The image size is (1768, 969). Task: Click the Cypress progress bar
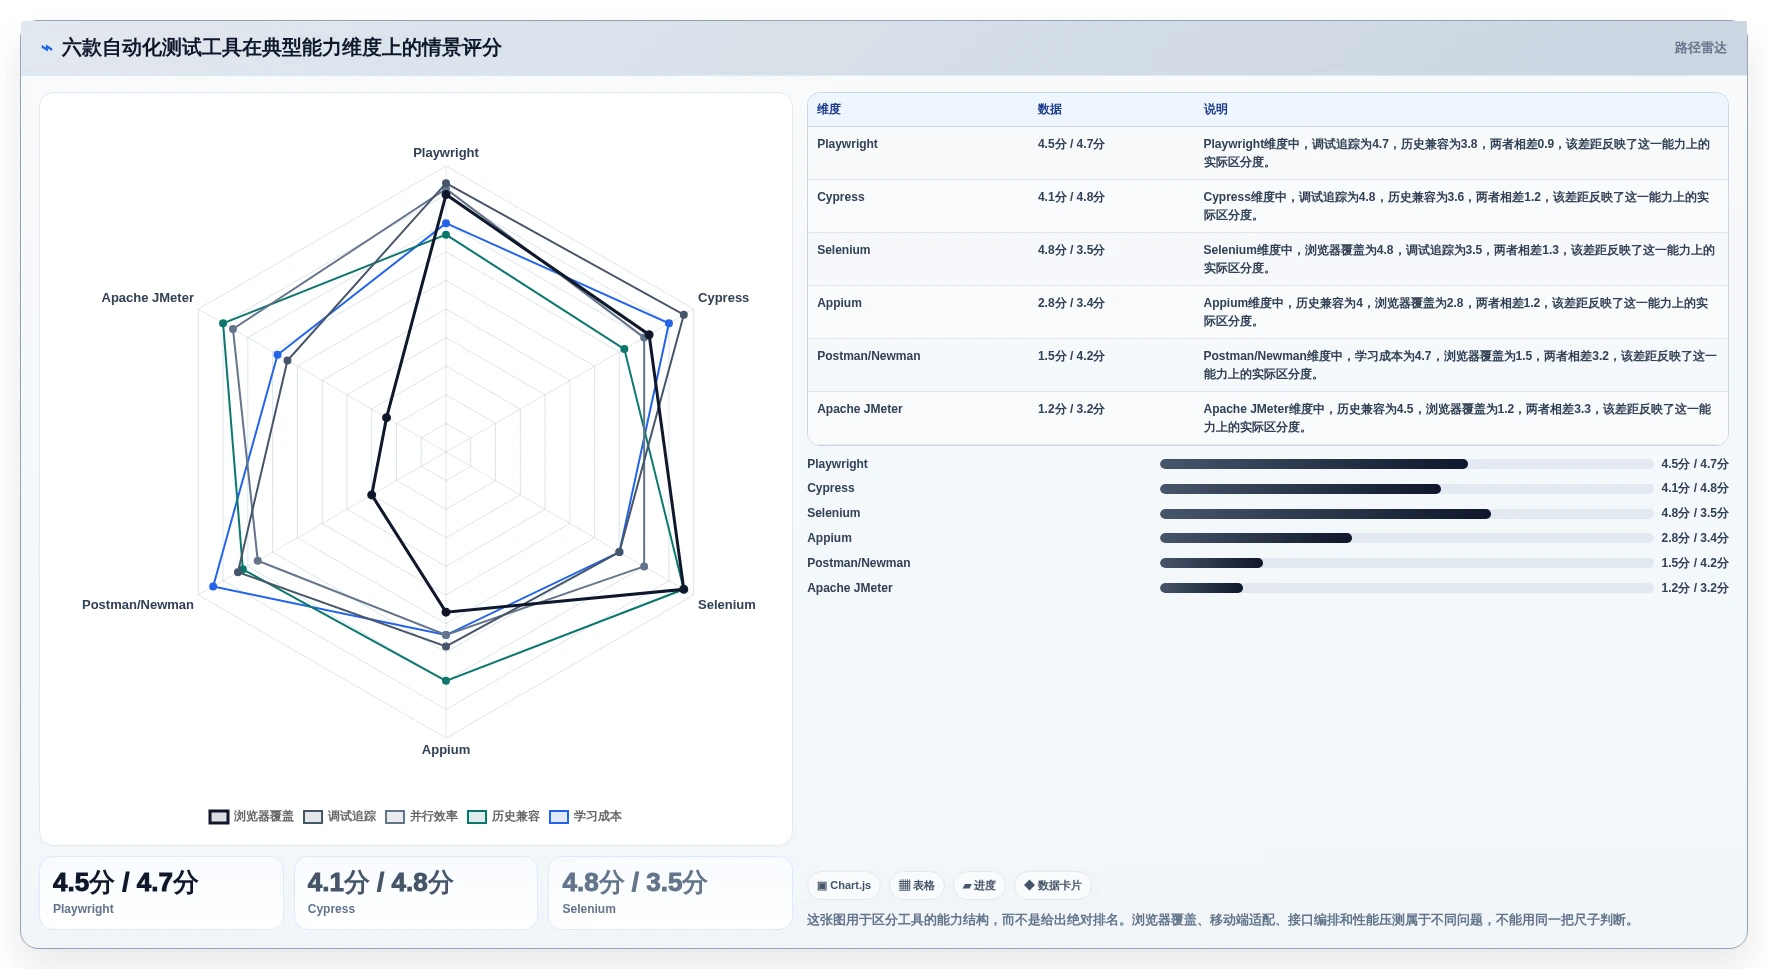(1406, 489)
